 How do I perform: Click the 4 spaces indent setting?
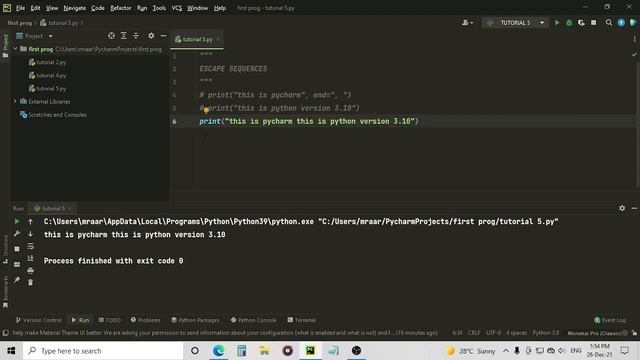tap(517, 333)
